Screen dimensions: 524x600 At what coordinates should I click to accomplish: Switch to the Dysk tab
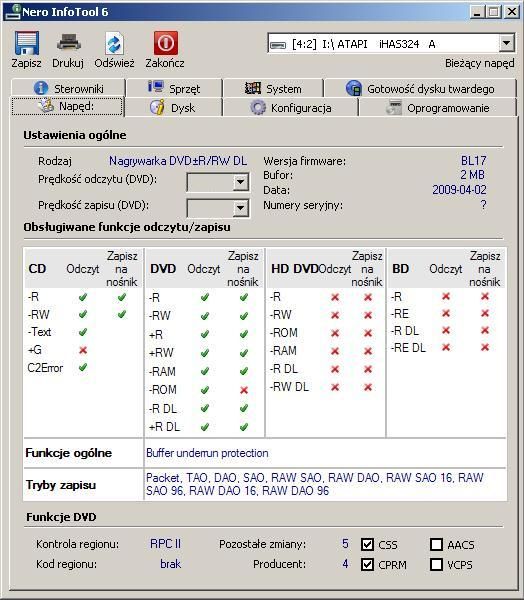(173, 108)
